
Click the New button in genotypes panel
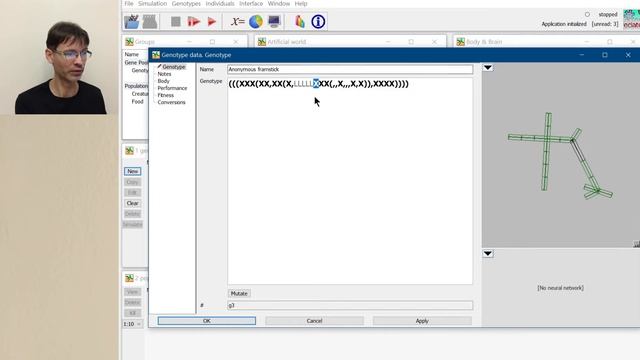point(133,171)
